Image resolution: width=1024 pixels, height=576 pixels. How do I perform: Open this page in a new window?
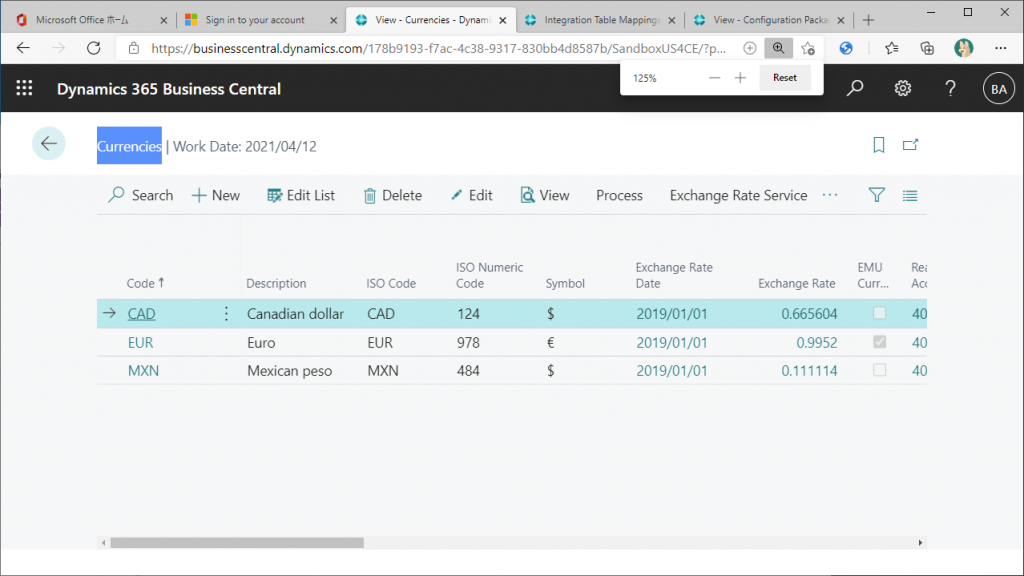coord(910,145)
